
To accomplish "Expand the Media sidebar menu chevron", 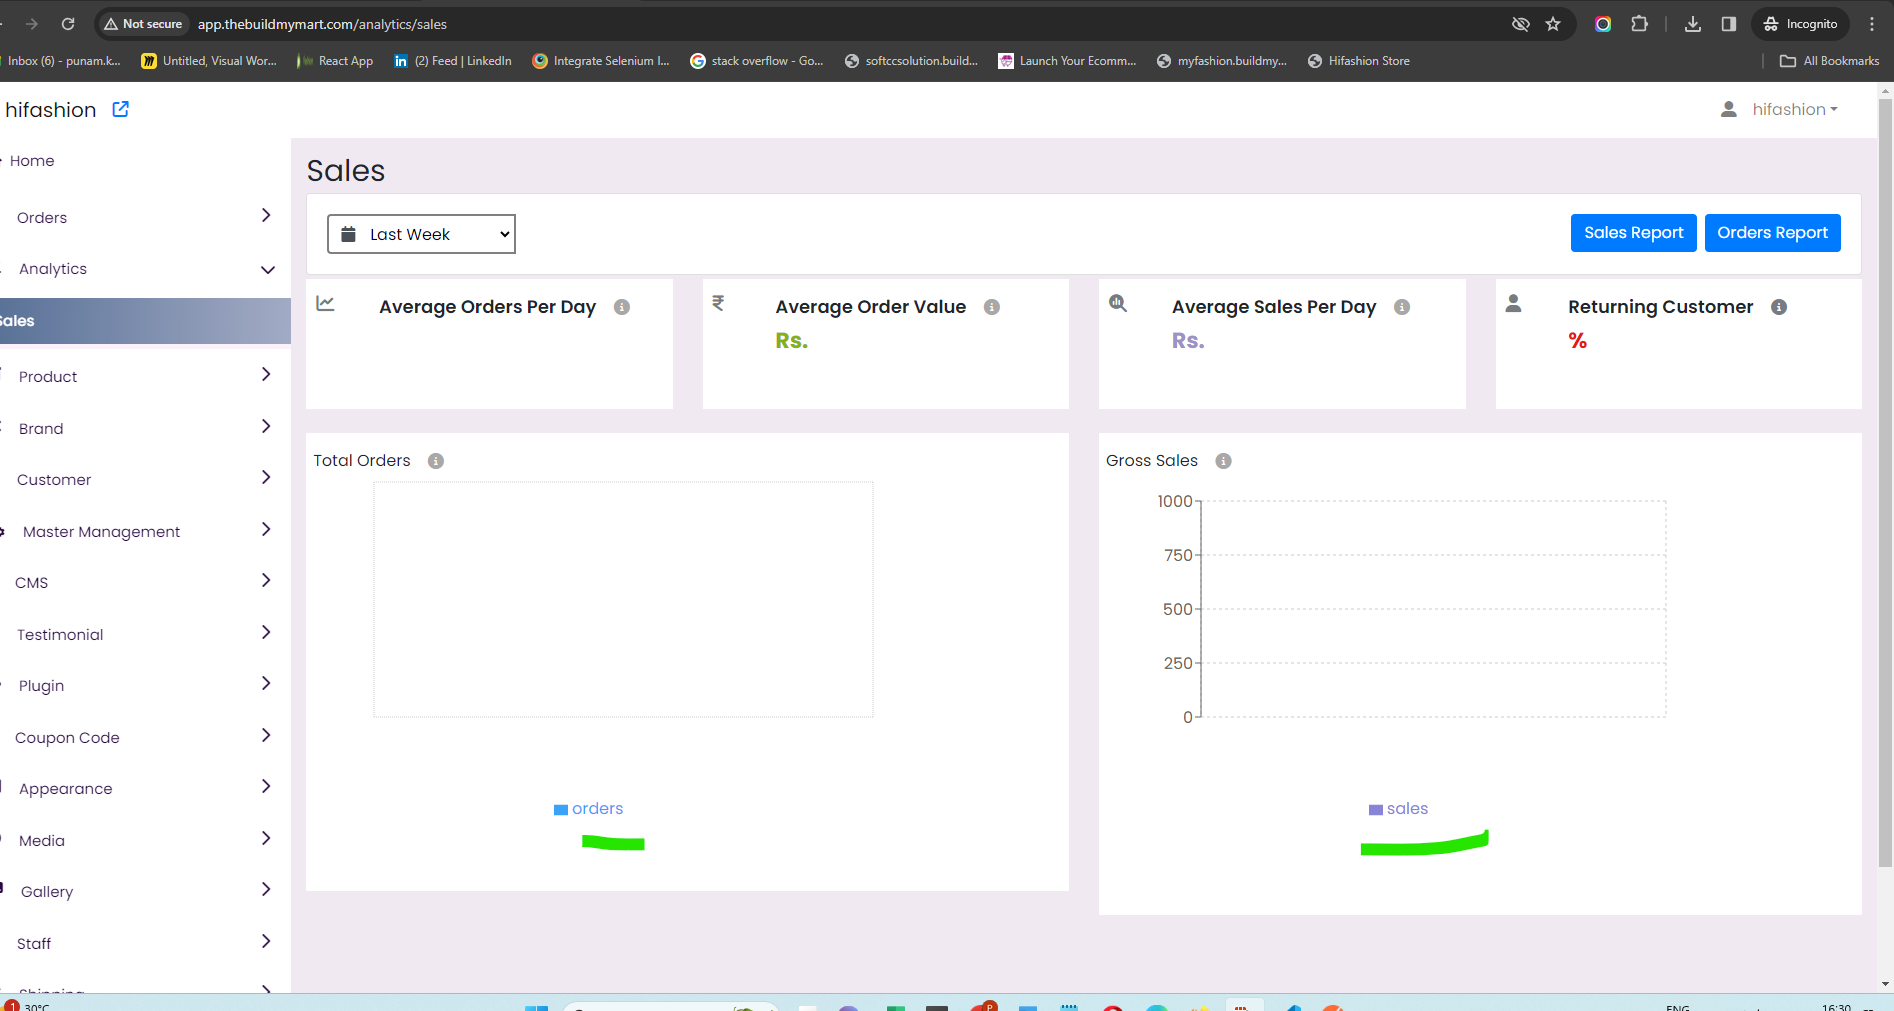I will coord(266,838).
